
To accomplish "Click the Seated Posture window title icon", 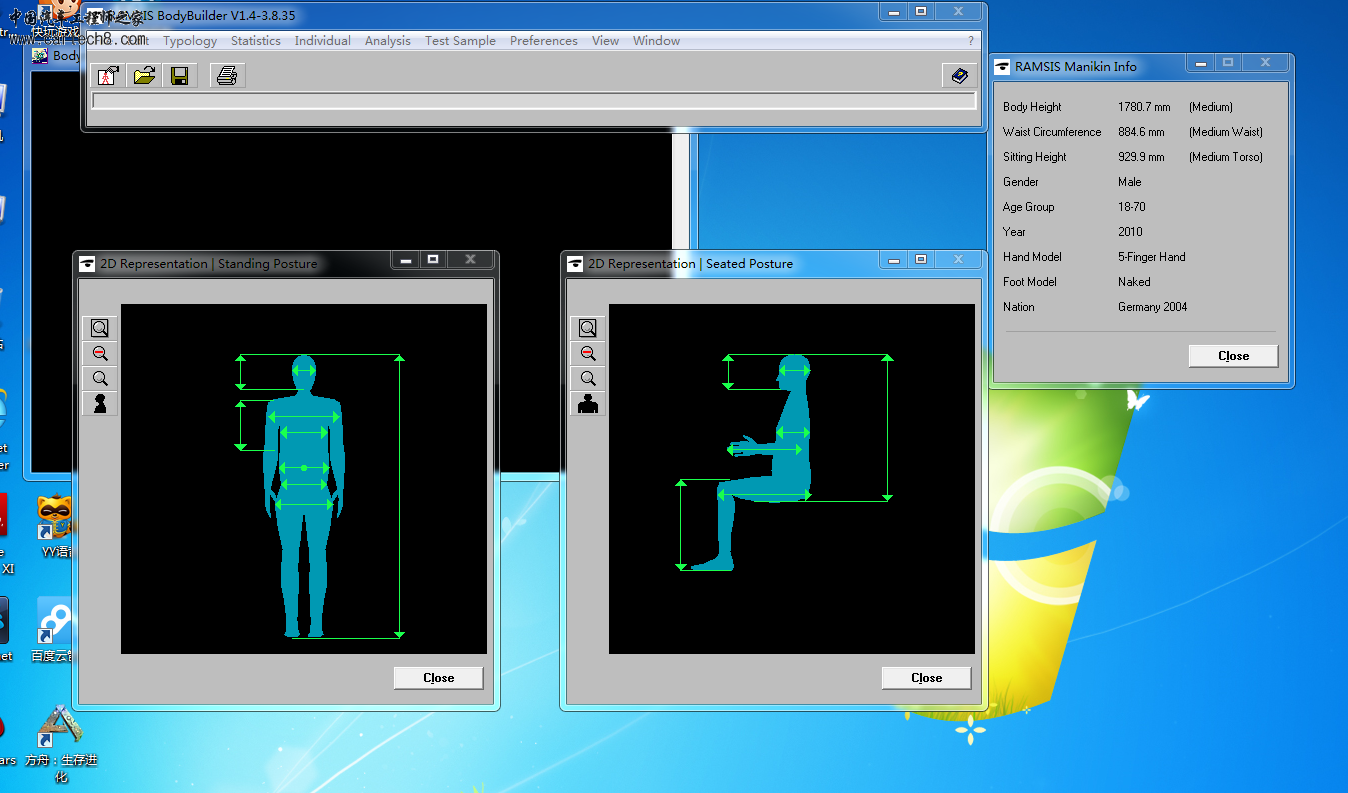I will 575,264.
